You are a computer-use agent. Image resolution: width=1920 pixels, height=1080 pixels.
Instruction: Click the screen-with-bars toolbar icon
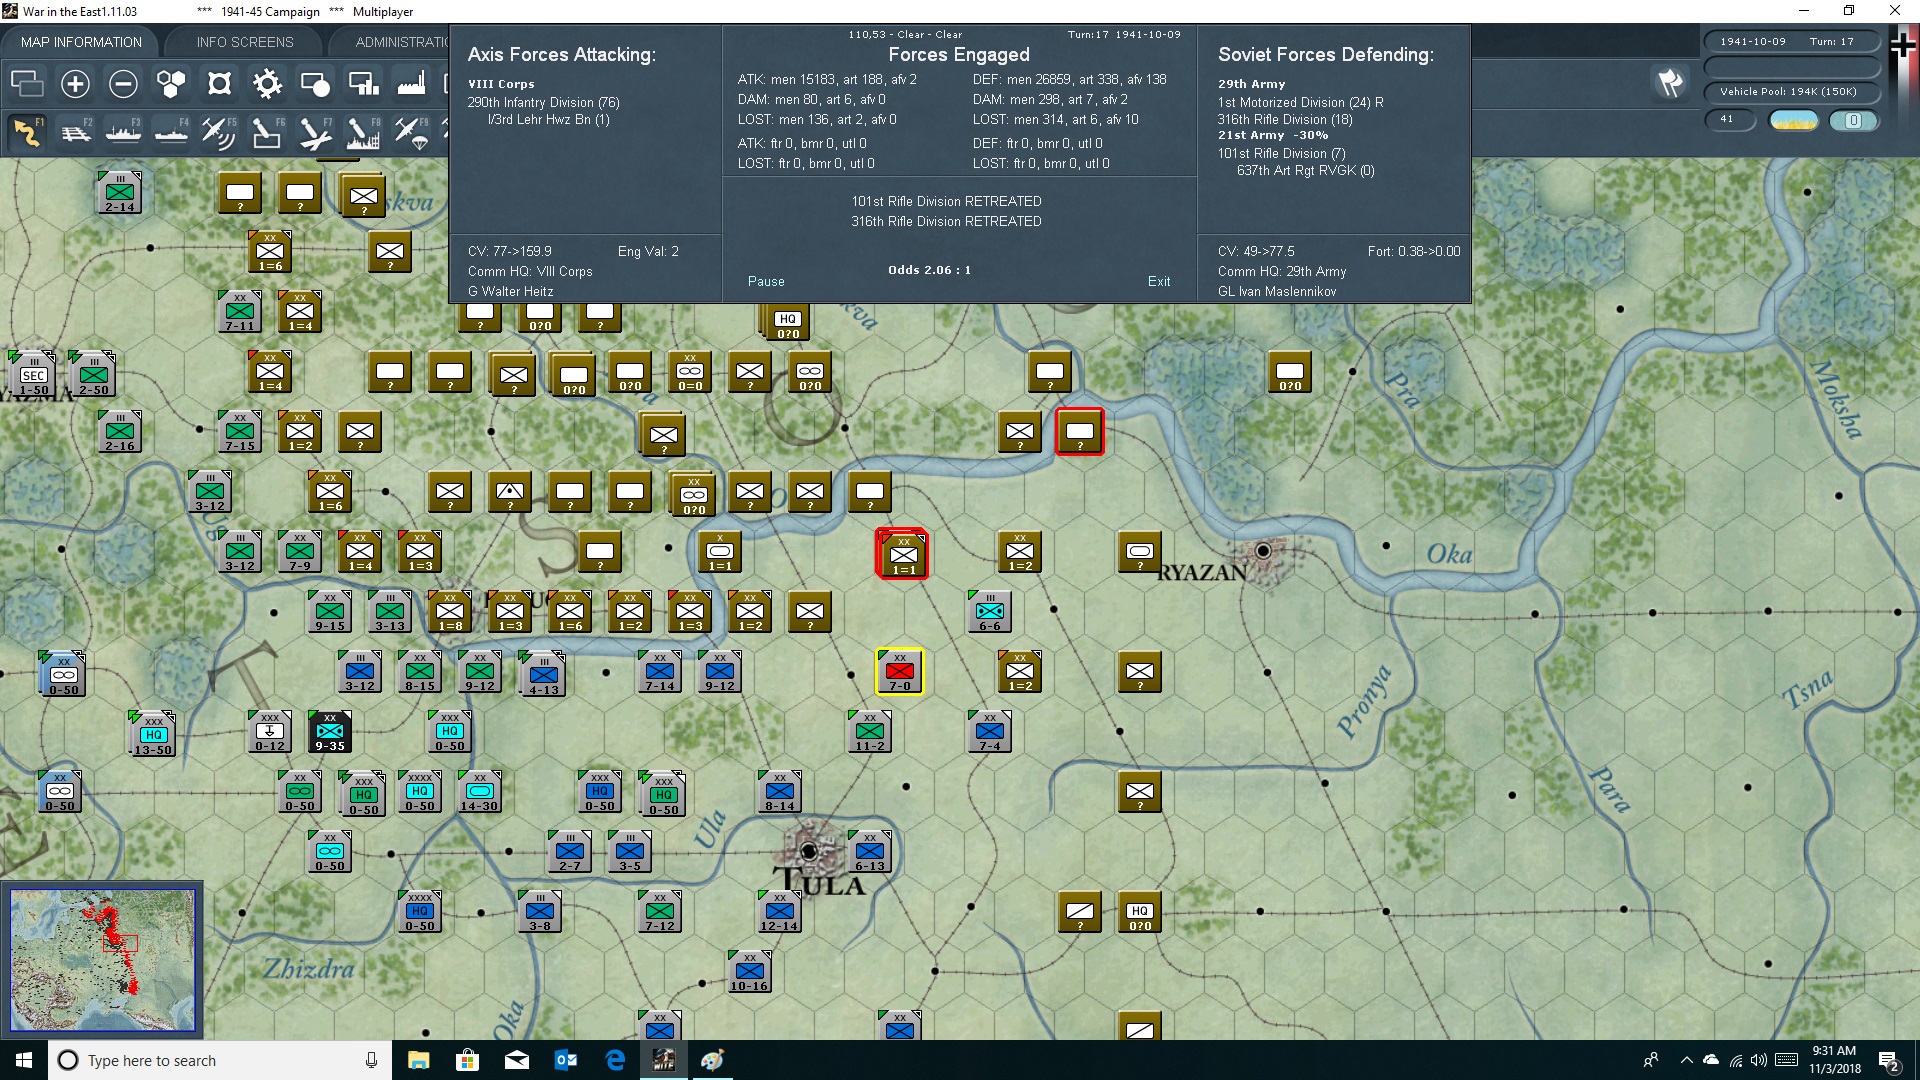[363, 84]
